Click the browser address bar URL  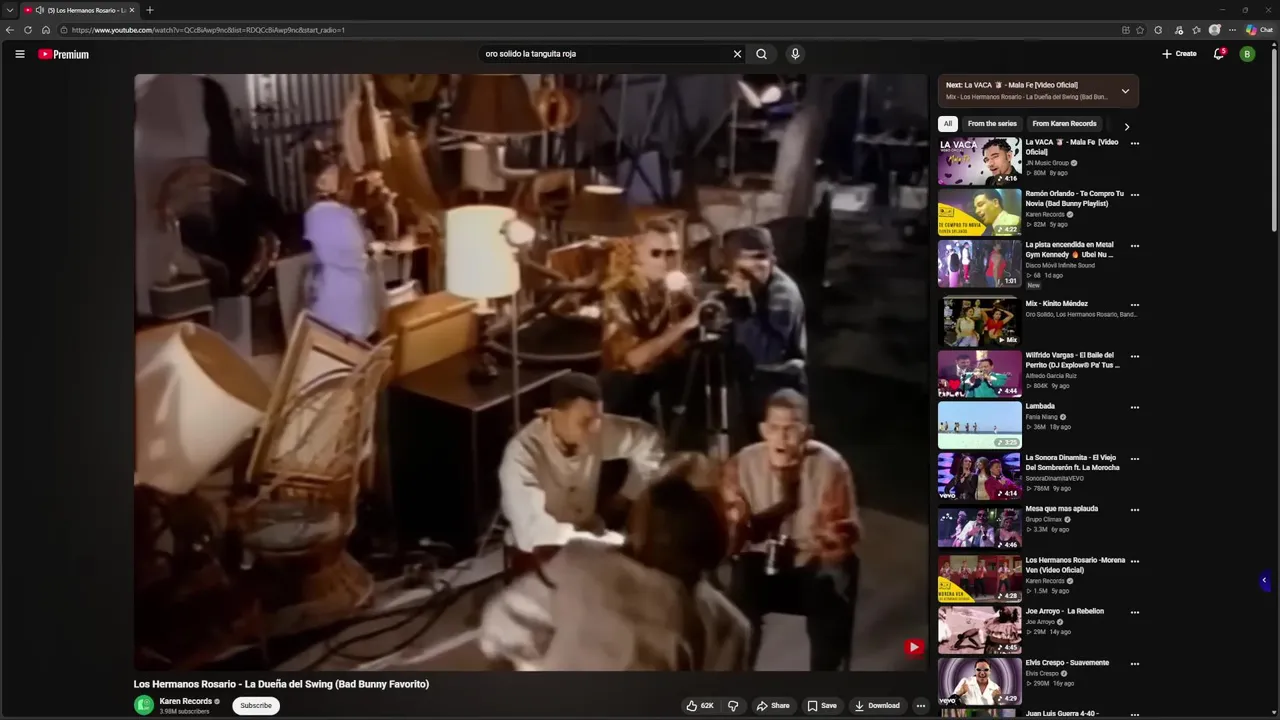pos(208,30)
